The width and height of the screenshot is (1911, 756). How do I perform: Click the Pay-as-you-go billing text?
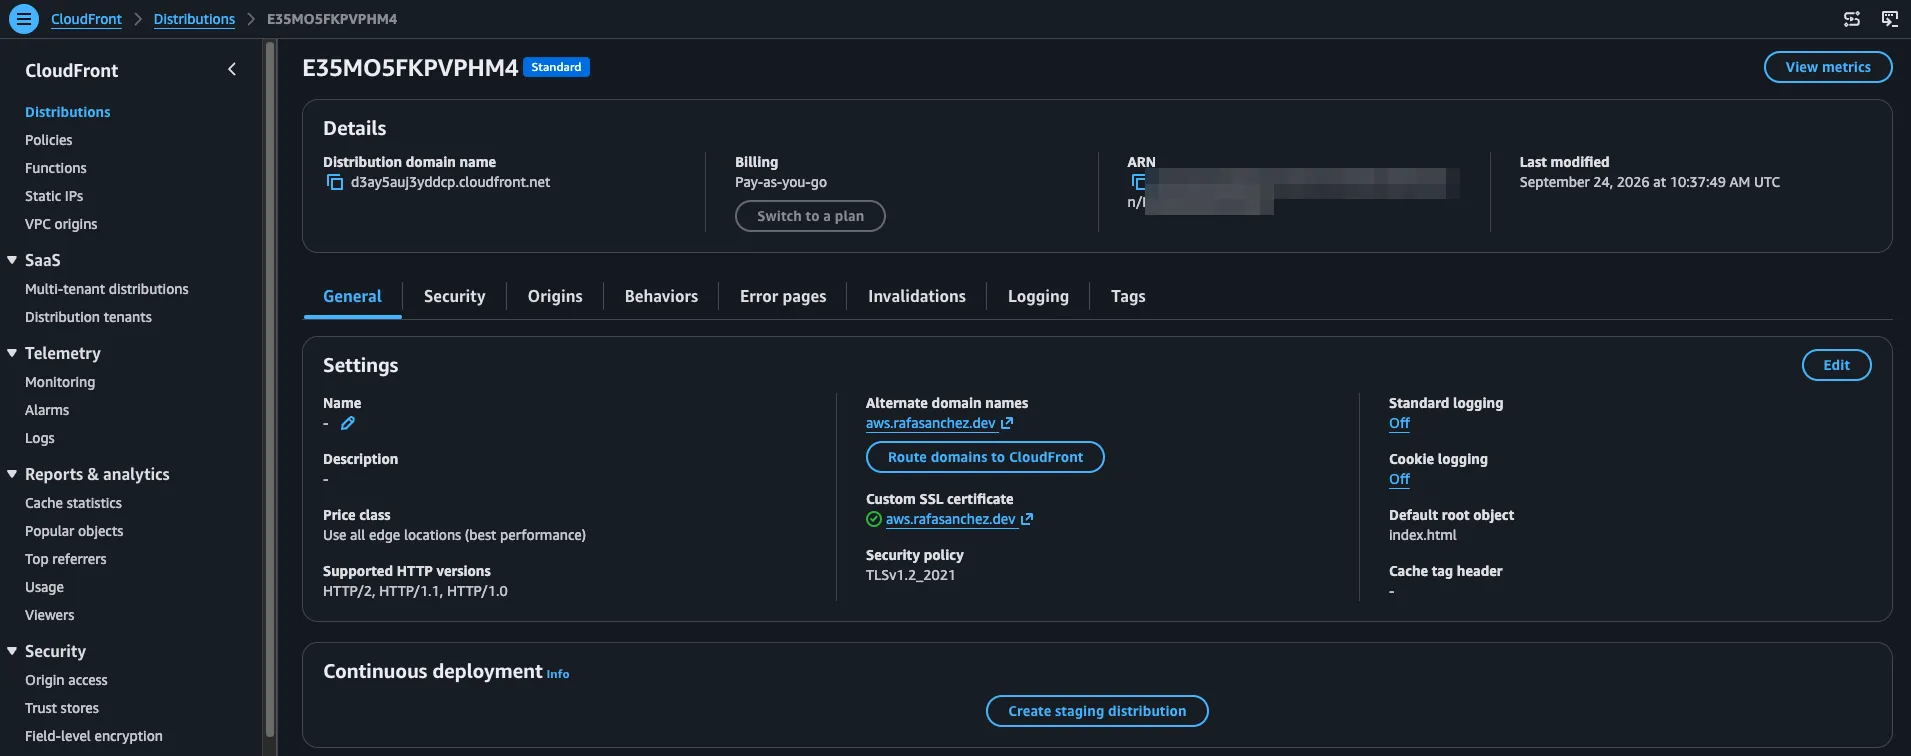[x=781, y=182]
